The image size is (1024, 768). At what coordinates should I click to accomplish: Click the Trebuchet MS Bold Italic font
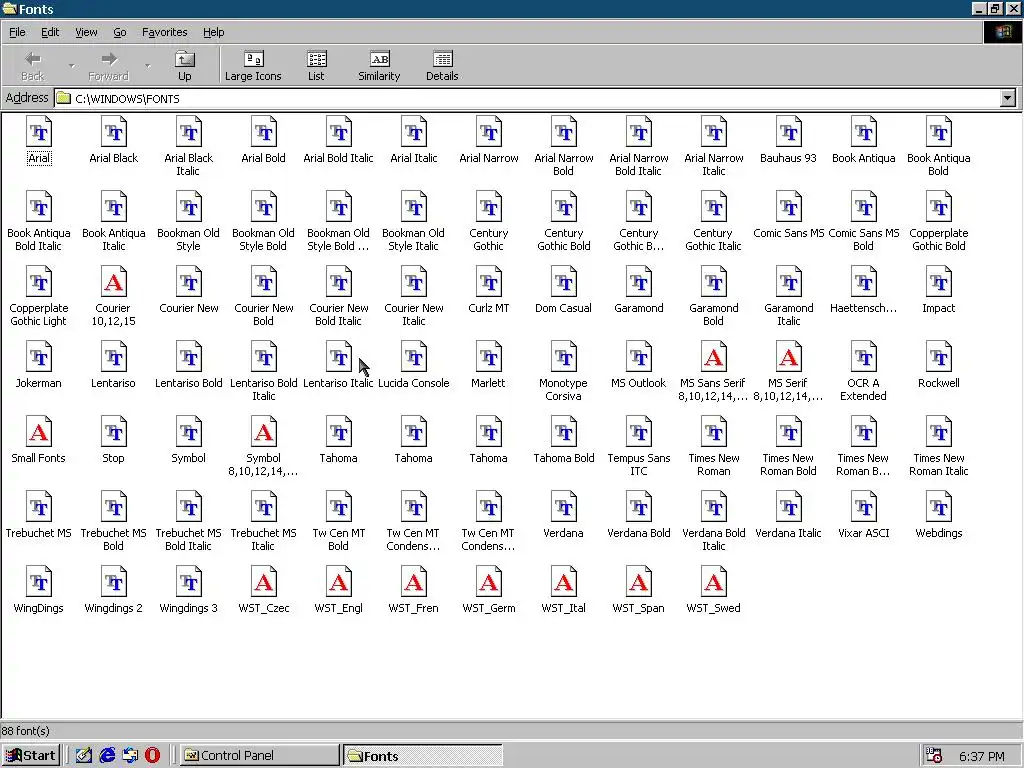coord(189,508)
